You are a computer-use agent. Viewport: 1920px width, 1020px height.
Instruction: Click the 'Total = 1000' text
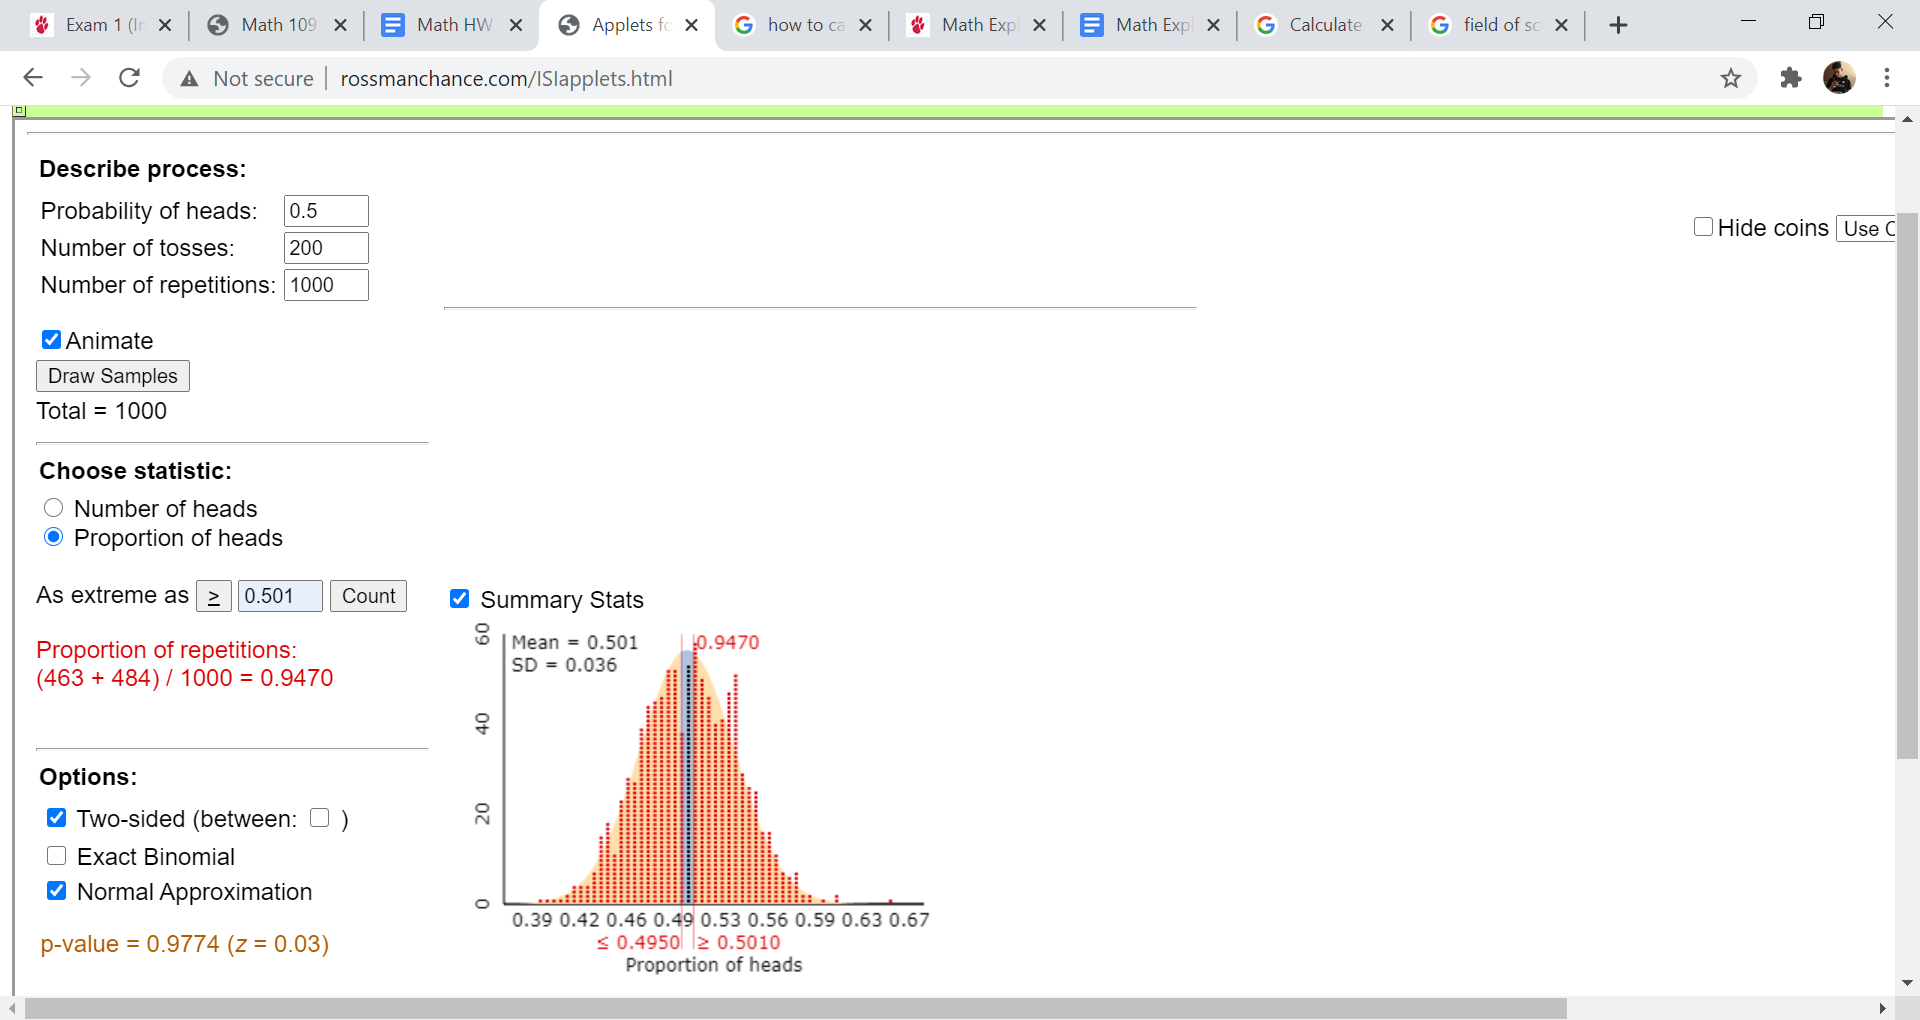coord(102,411)
